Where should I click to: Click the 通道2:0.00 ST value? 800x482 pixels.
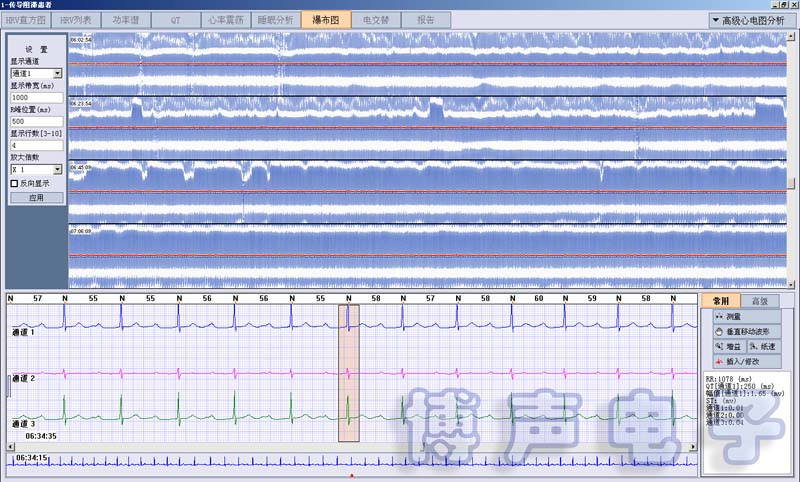coord(724,415)
